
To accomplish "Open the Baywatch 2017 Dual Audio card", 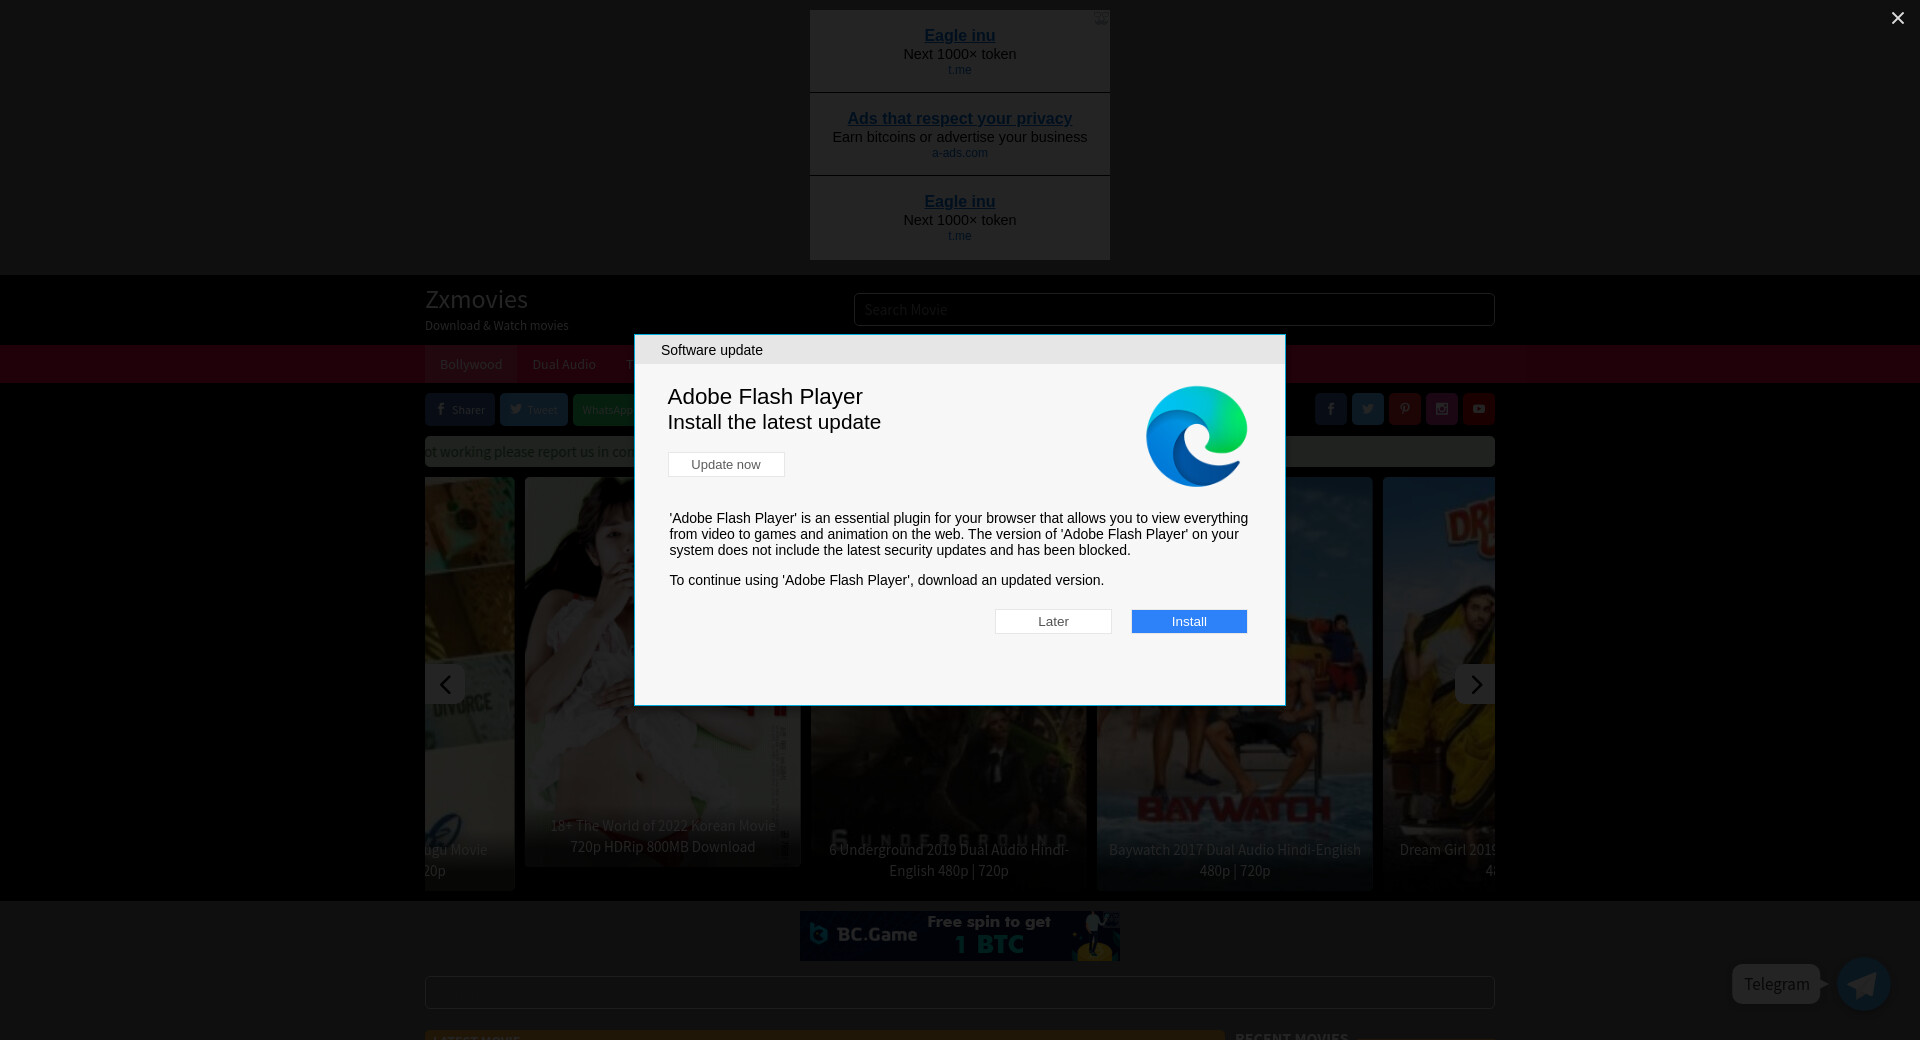I will [1234, 800].
